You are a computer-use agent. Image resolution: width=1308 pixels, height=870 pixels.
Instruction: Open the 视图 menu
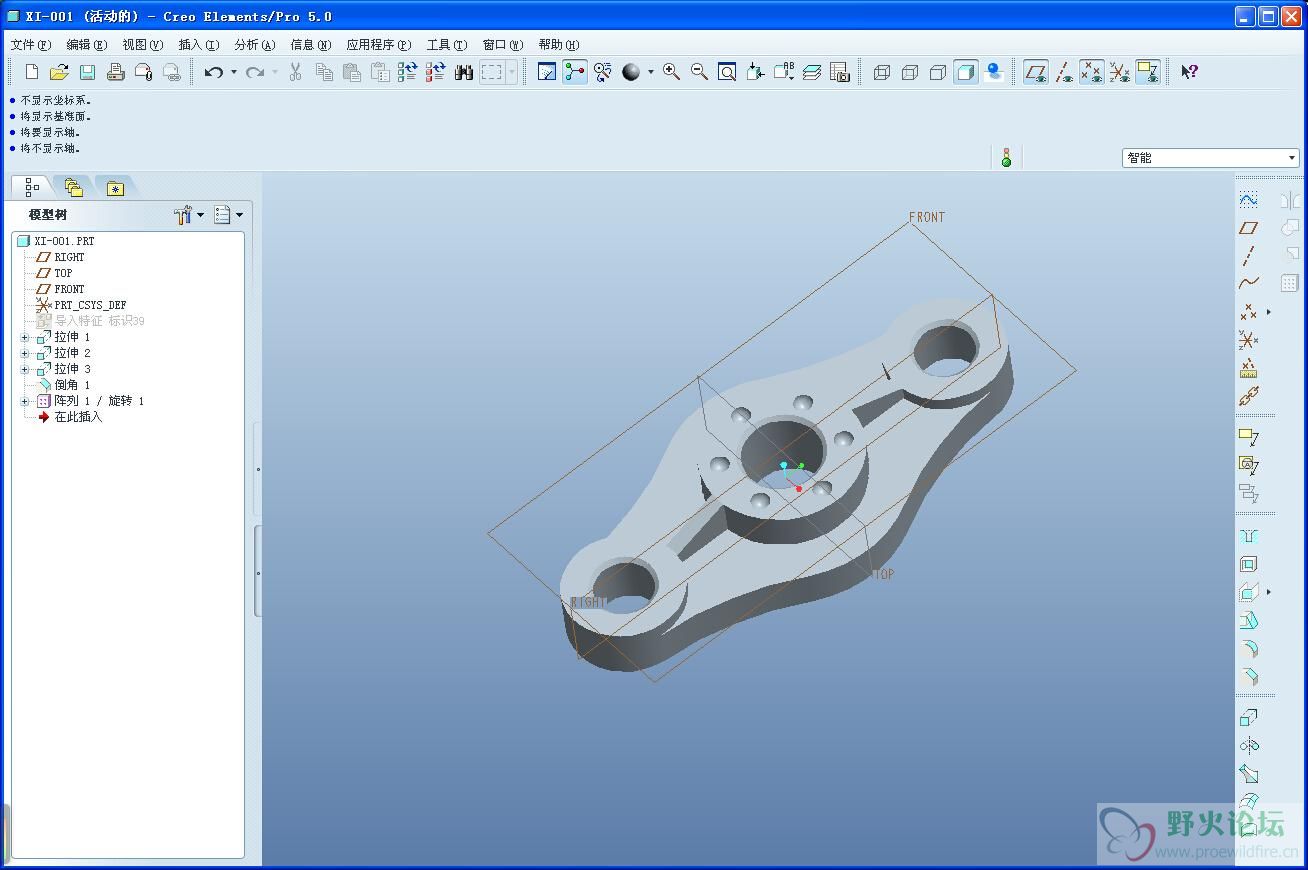(x=143, y=45)
